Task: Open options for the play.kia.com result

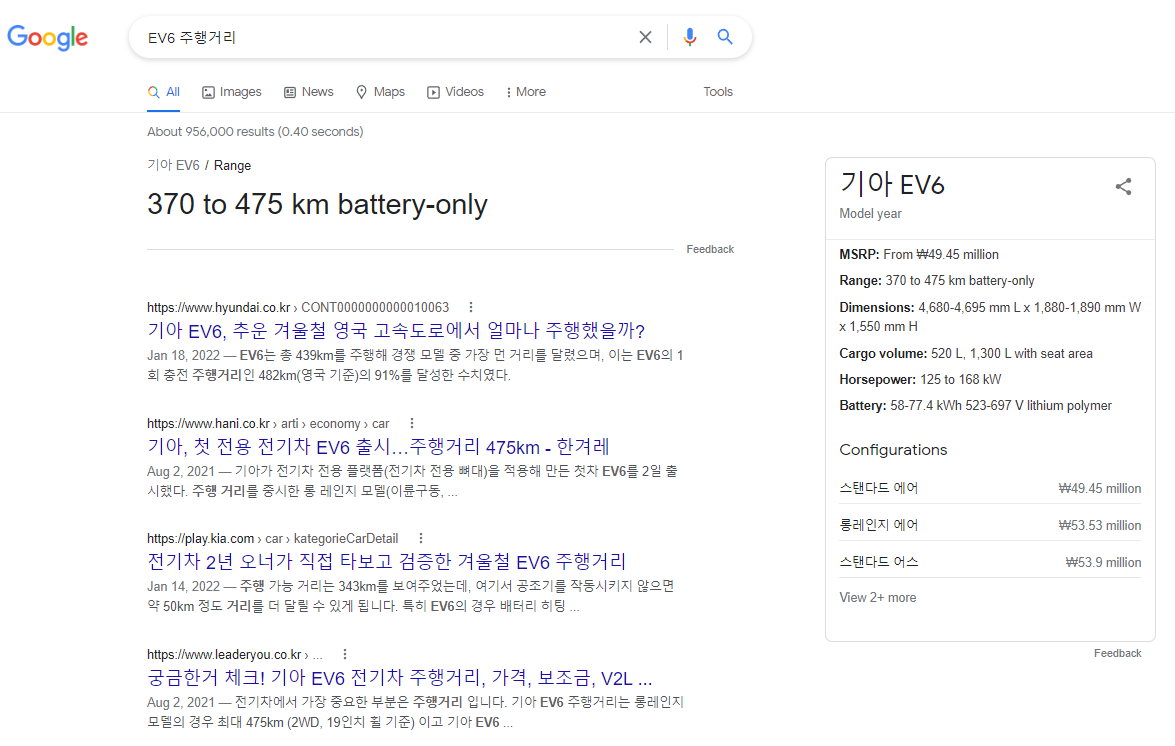Action: tap(419, 538)
